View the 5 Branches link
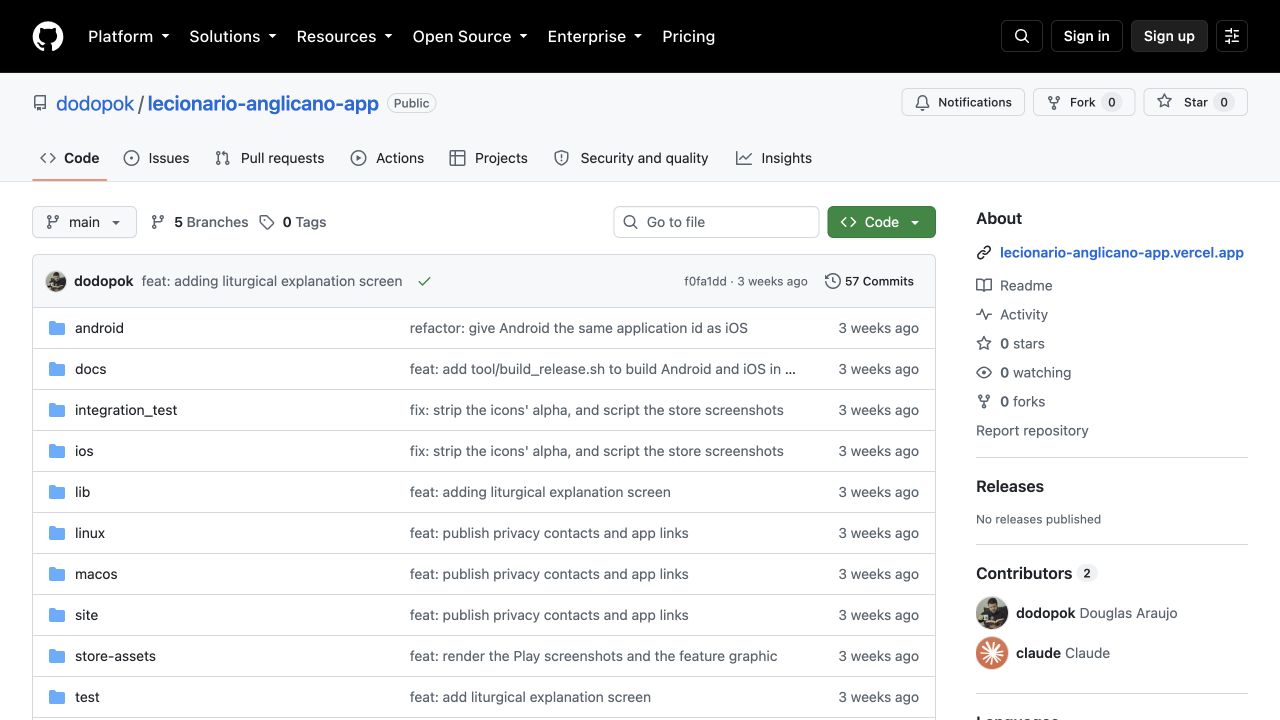The width and height of the screenshot is (1280, 720). (x=200, y=222)
